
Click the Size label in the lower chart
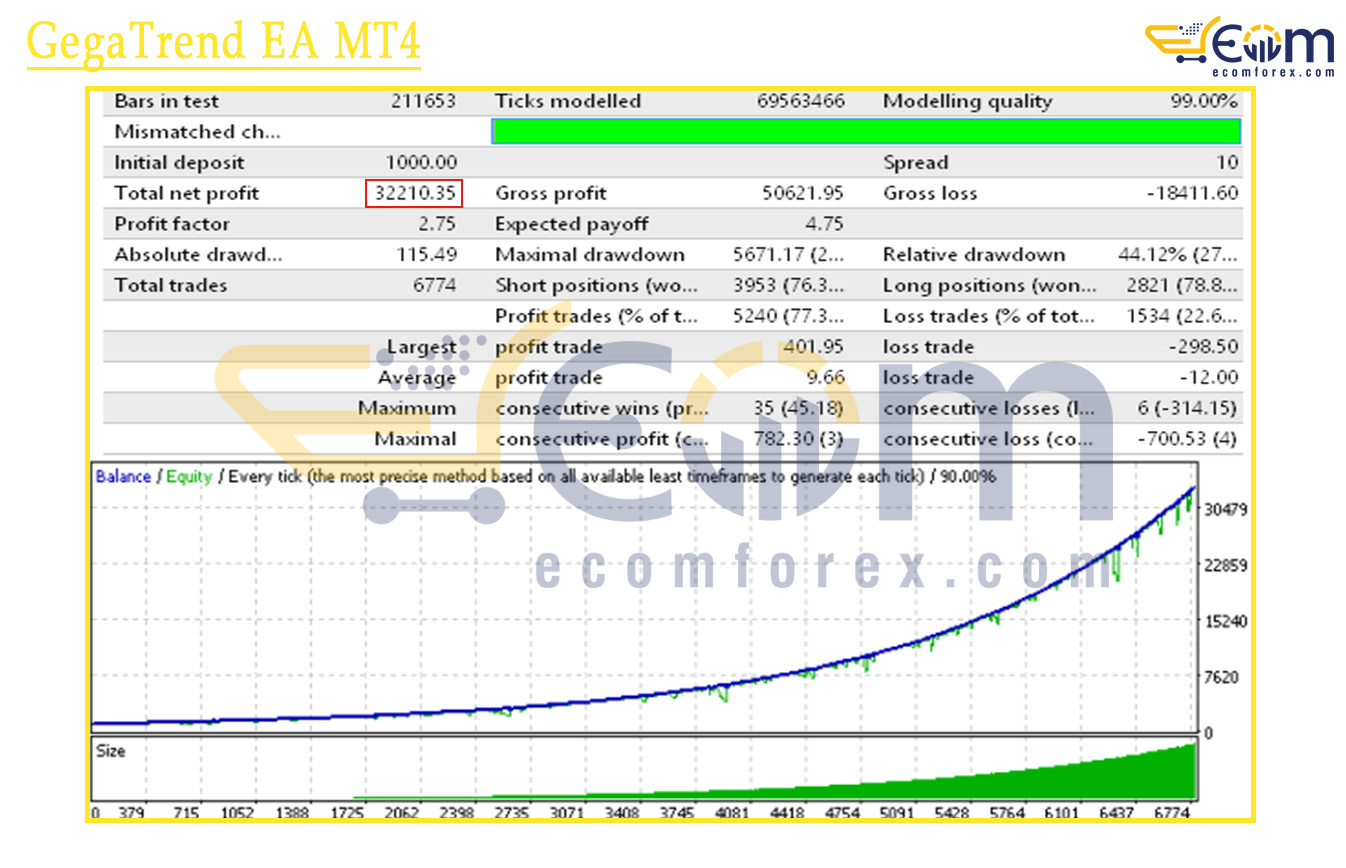(111, 750)
